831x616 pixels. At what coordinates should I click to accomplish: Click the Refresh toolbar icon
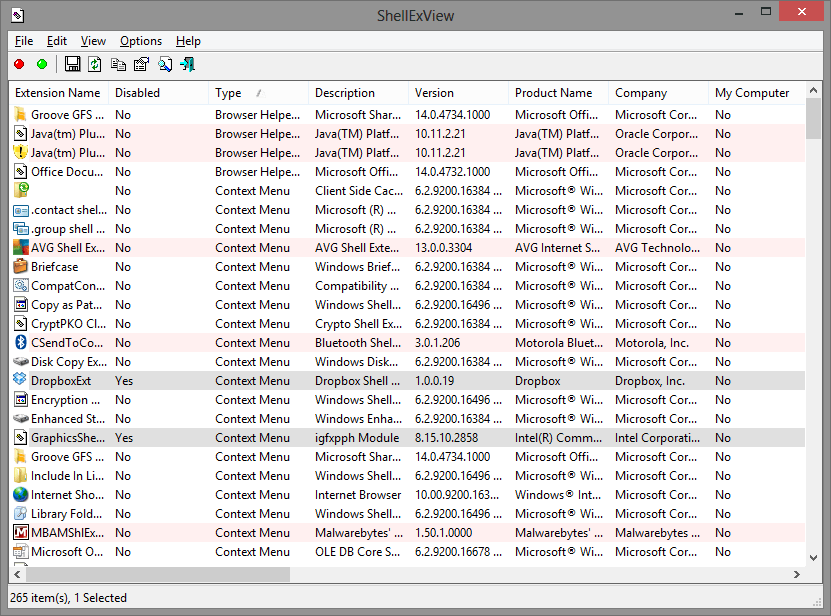pos(94,64)
